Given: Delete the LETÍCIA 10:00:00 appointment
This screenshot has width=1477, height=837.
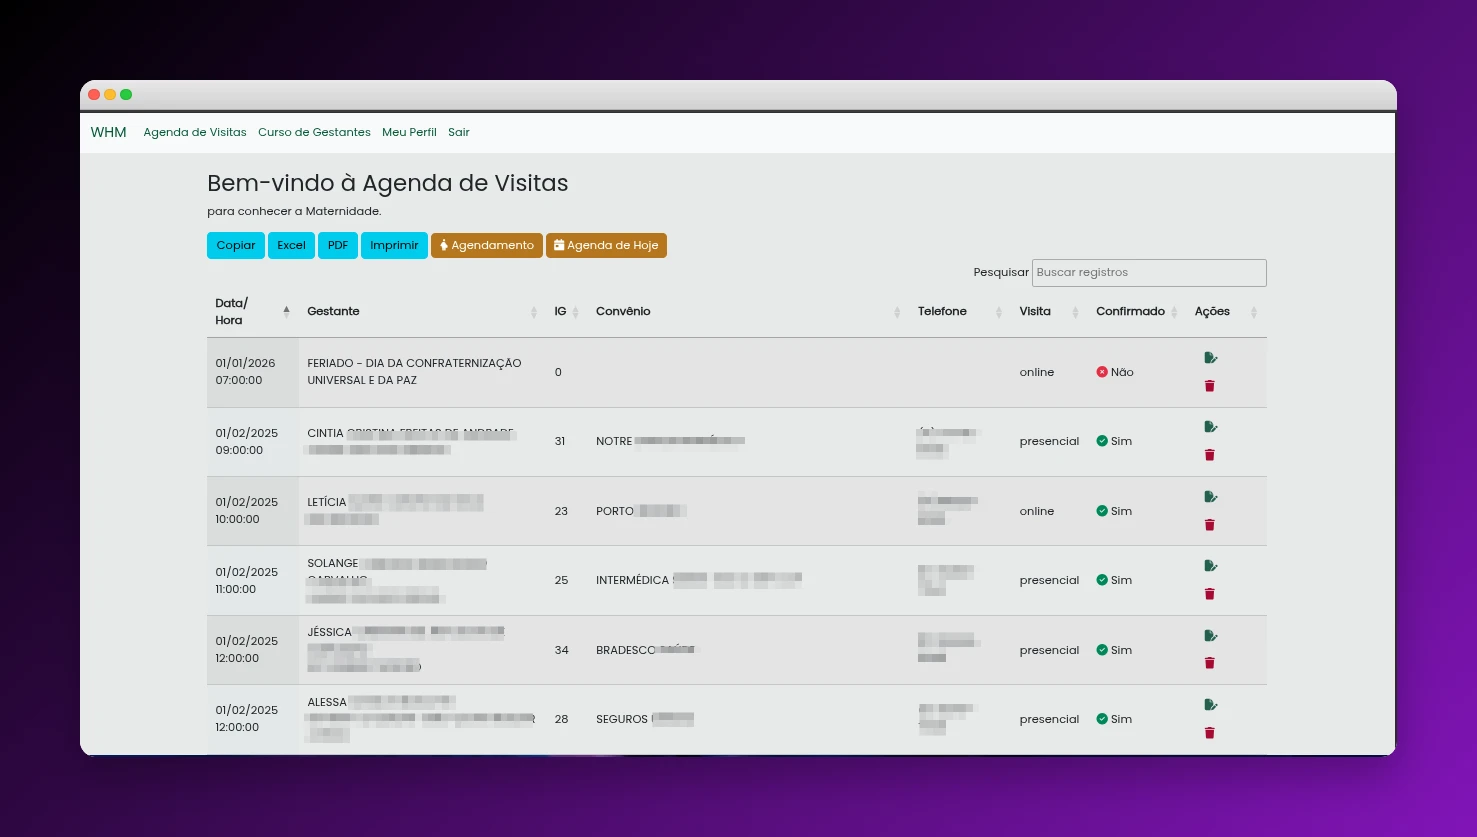Looking at the screenshot, I should click(x=1210, y=525).
